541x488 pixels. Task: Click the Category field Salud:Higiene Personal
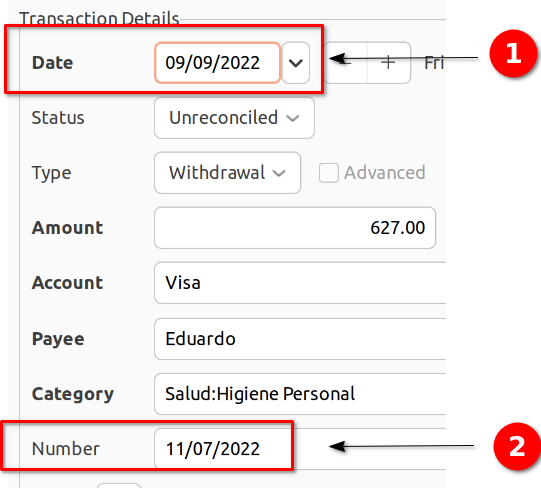click(x=300, y=394)
